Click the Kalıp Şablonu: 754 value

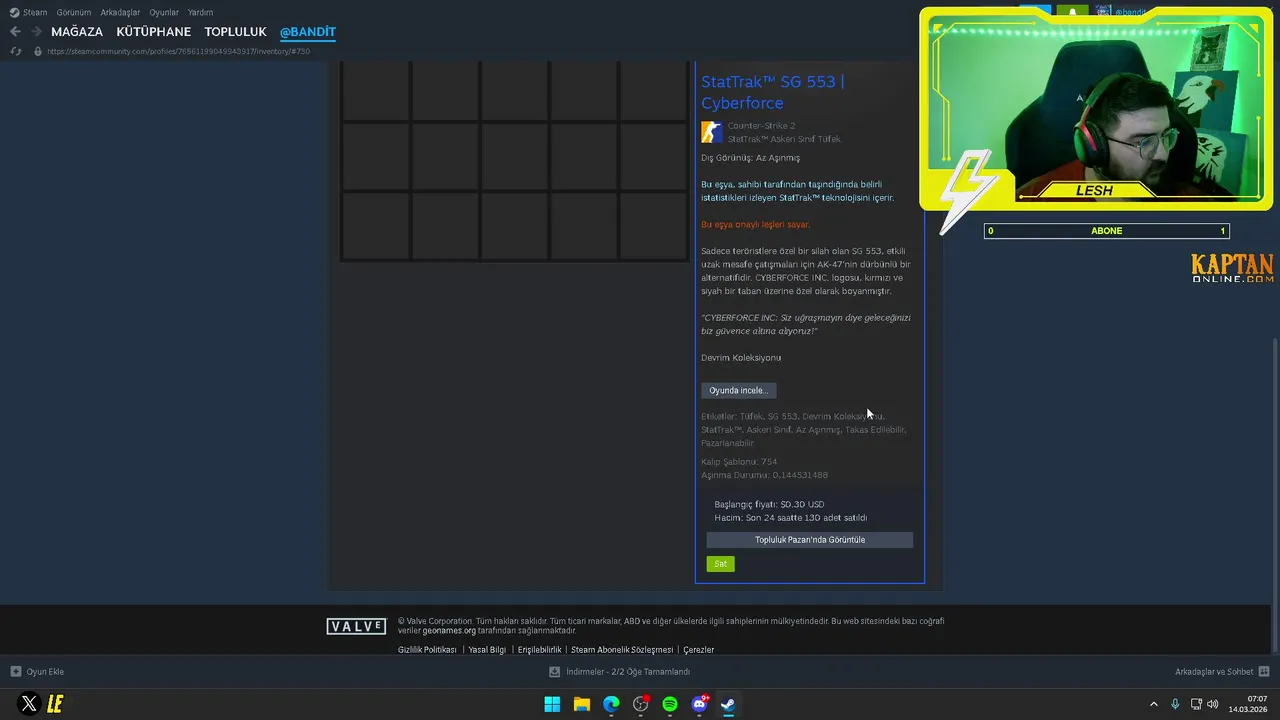[739, 462]
